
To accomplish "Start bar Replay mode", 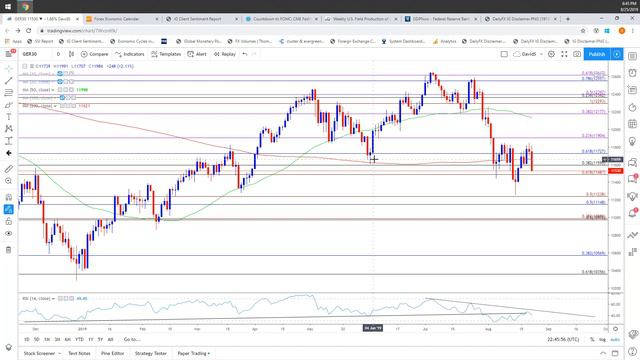I will [224, 54].
